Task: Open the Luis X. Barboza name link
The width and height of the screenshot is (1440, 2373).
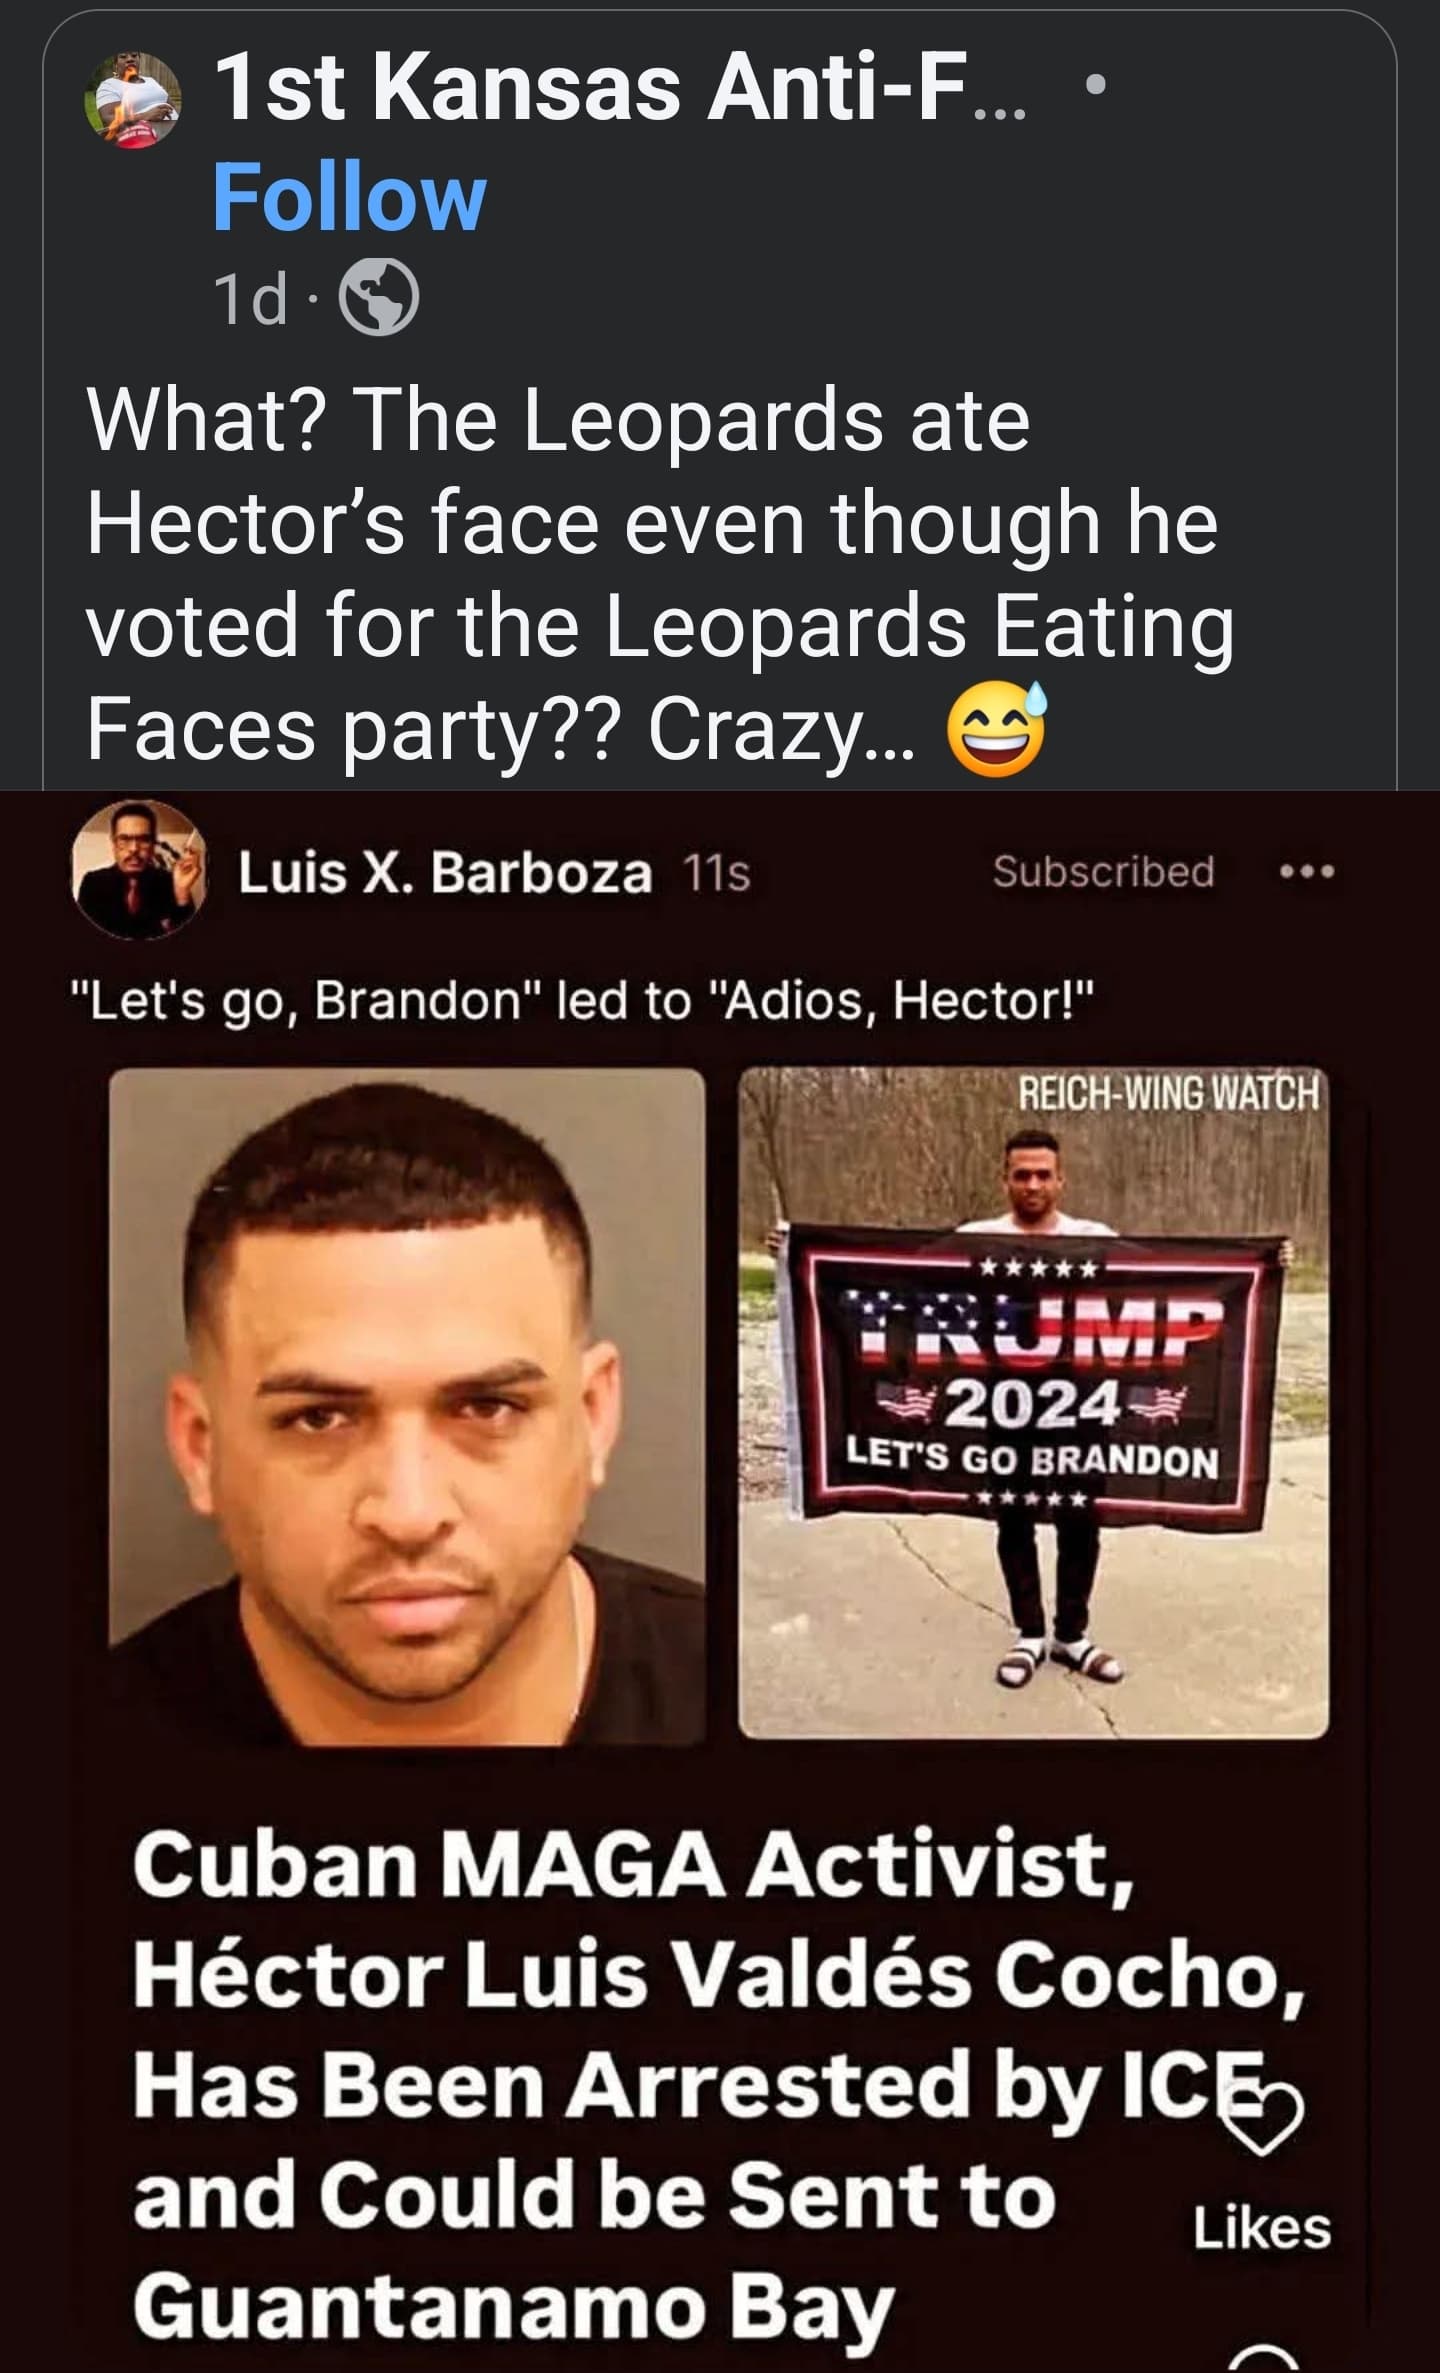Action: 445,873
